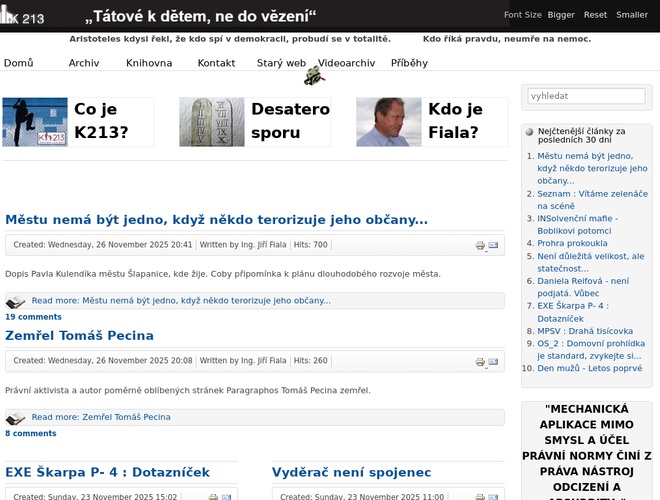Open 'Prohra prokoukla' in popular articles list

(x=572, y=243)
